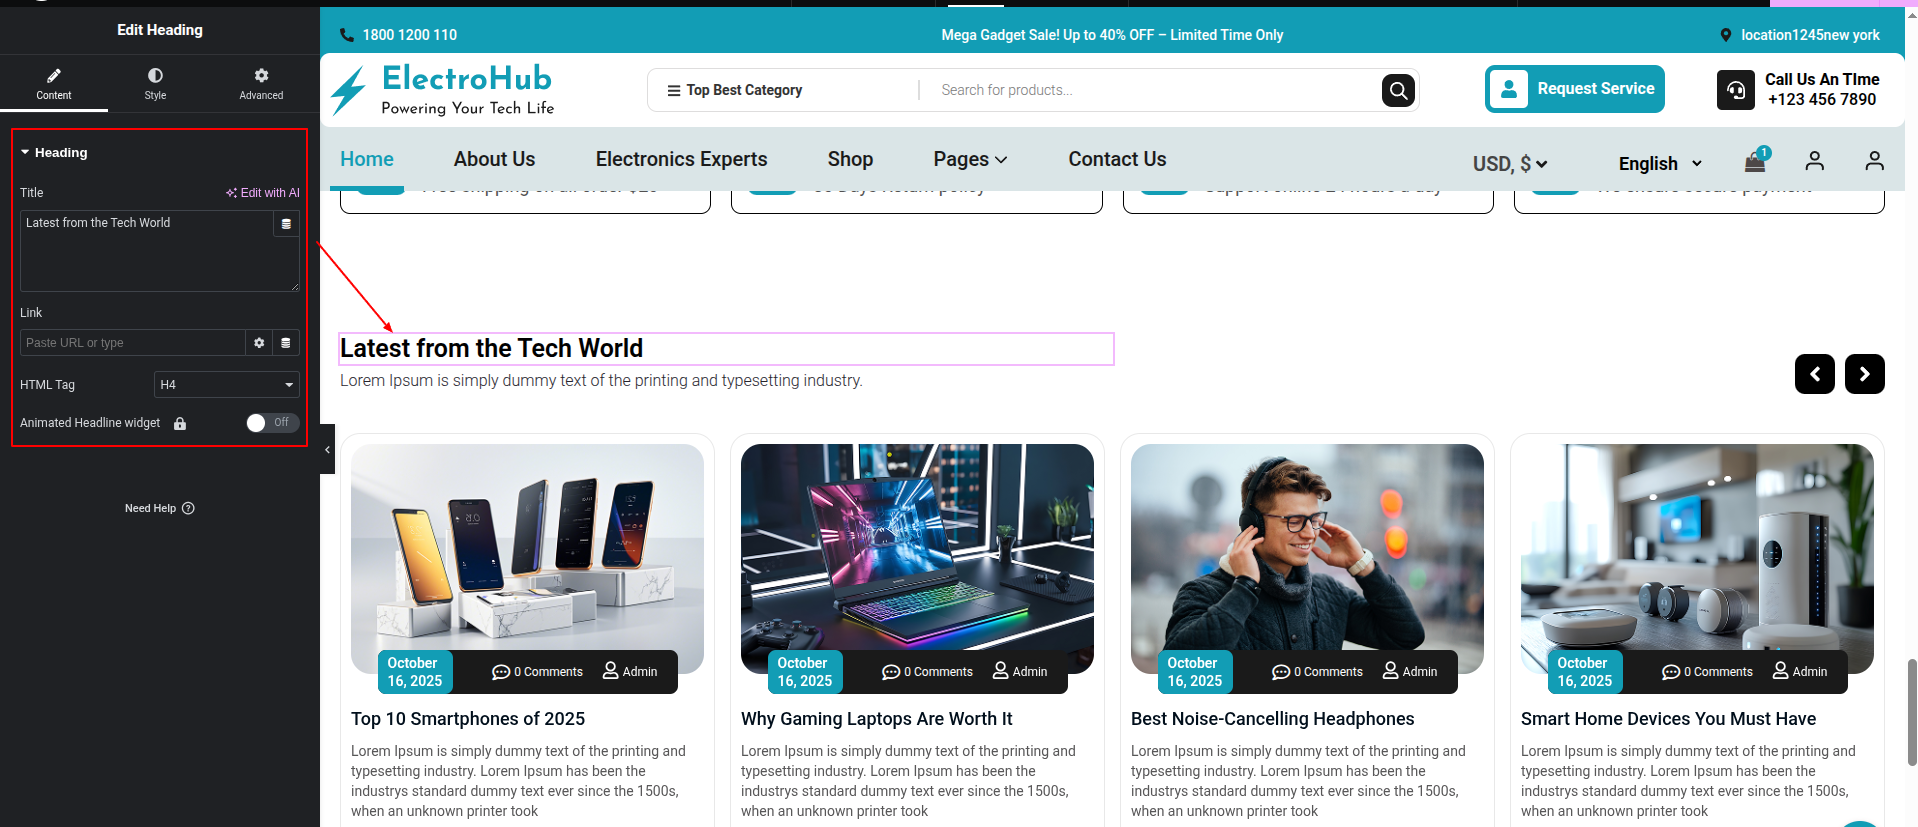Click the Need Help question icon
Screen dimensions: 1918x827
(x=188, y=508)
